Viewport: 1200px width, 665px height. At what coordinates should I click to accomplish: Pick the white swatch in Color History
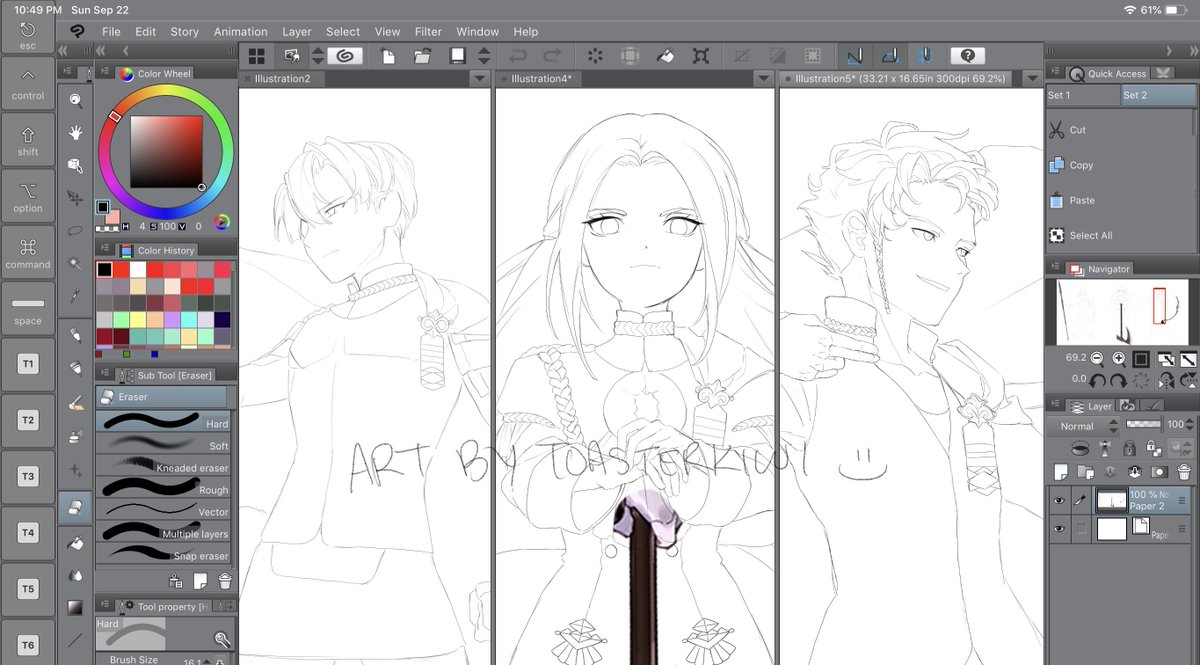(x=138, y=270)
